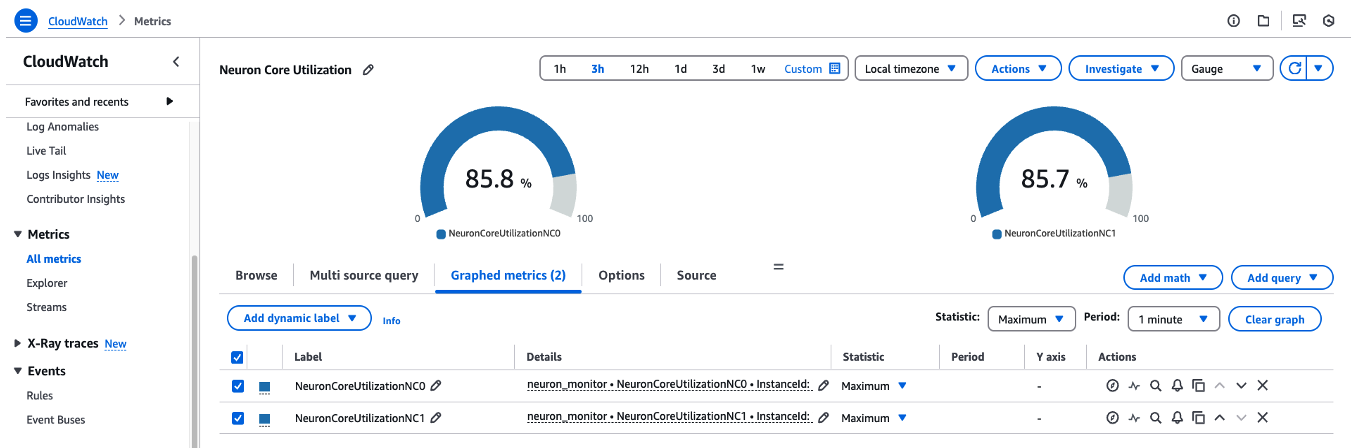
Task: Create alarm bell icon in NC1 row
Action: tap(1177, 418)
